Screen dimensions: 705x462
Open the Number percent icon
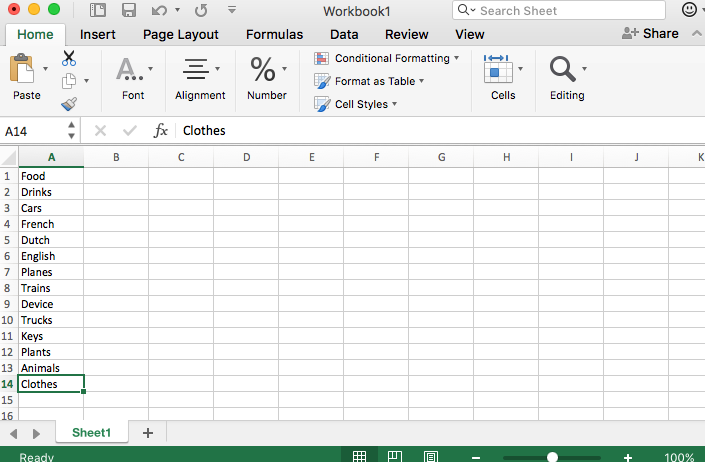[x=263, y=69]
